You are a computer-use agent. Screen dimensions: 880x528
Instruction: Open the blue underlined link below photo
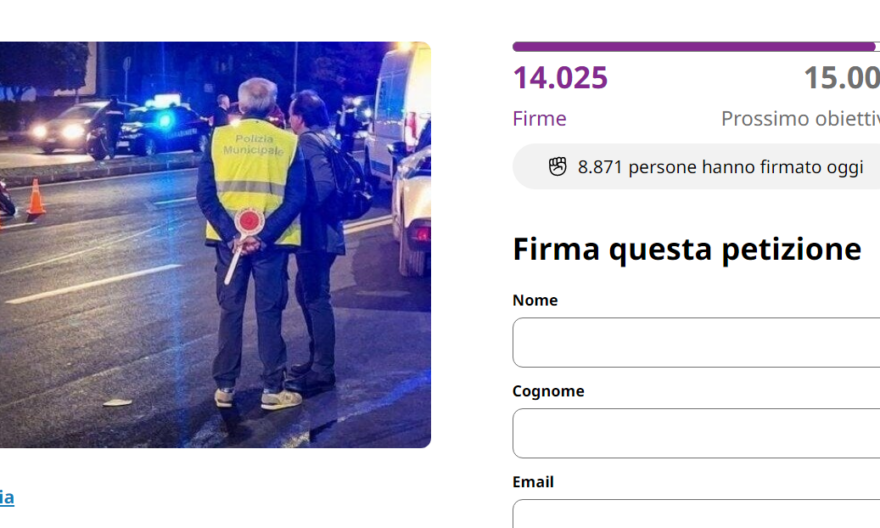click(7, 497)
